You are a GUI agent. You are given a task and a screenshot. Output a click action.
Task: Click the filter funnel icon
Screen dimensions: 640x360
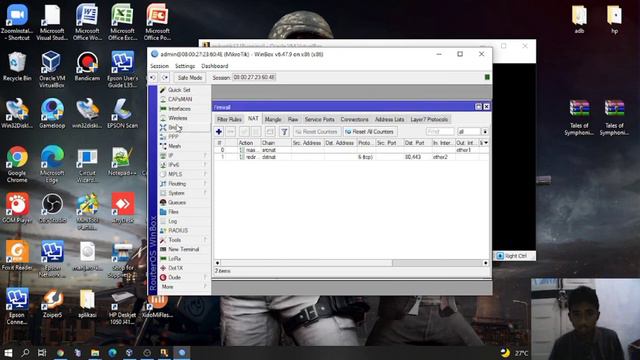tap(284, 132)
